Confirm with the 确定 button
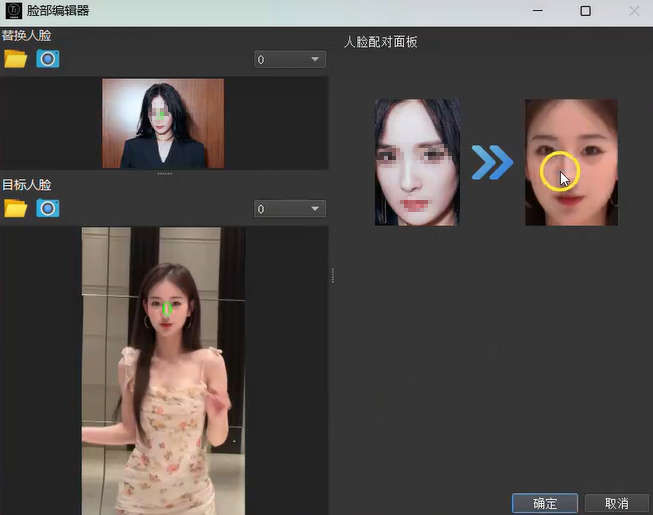The height and width of the screenshot is (515, 653). coord(545,503)
